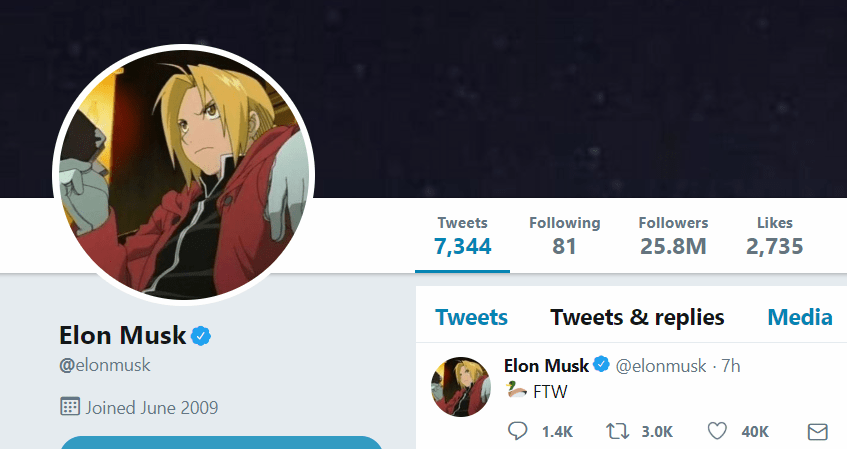Retweet the FTW tweet using the arrows icon

point(617,431)
